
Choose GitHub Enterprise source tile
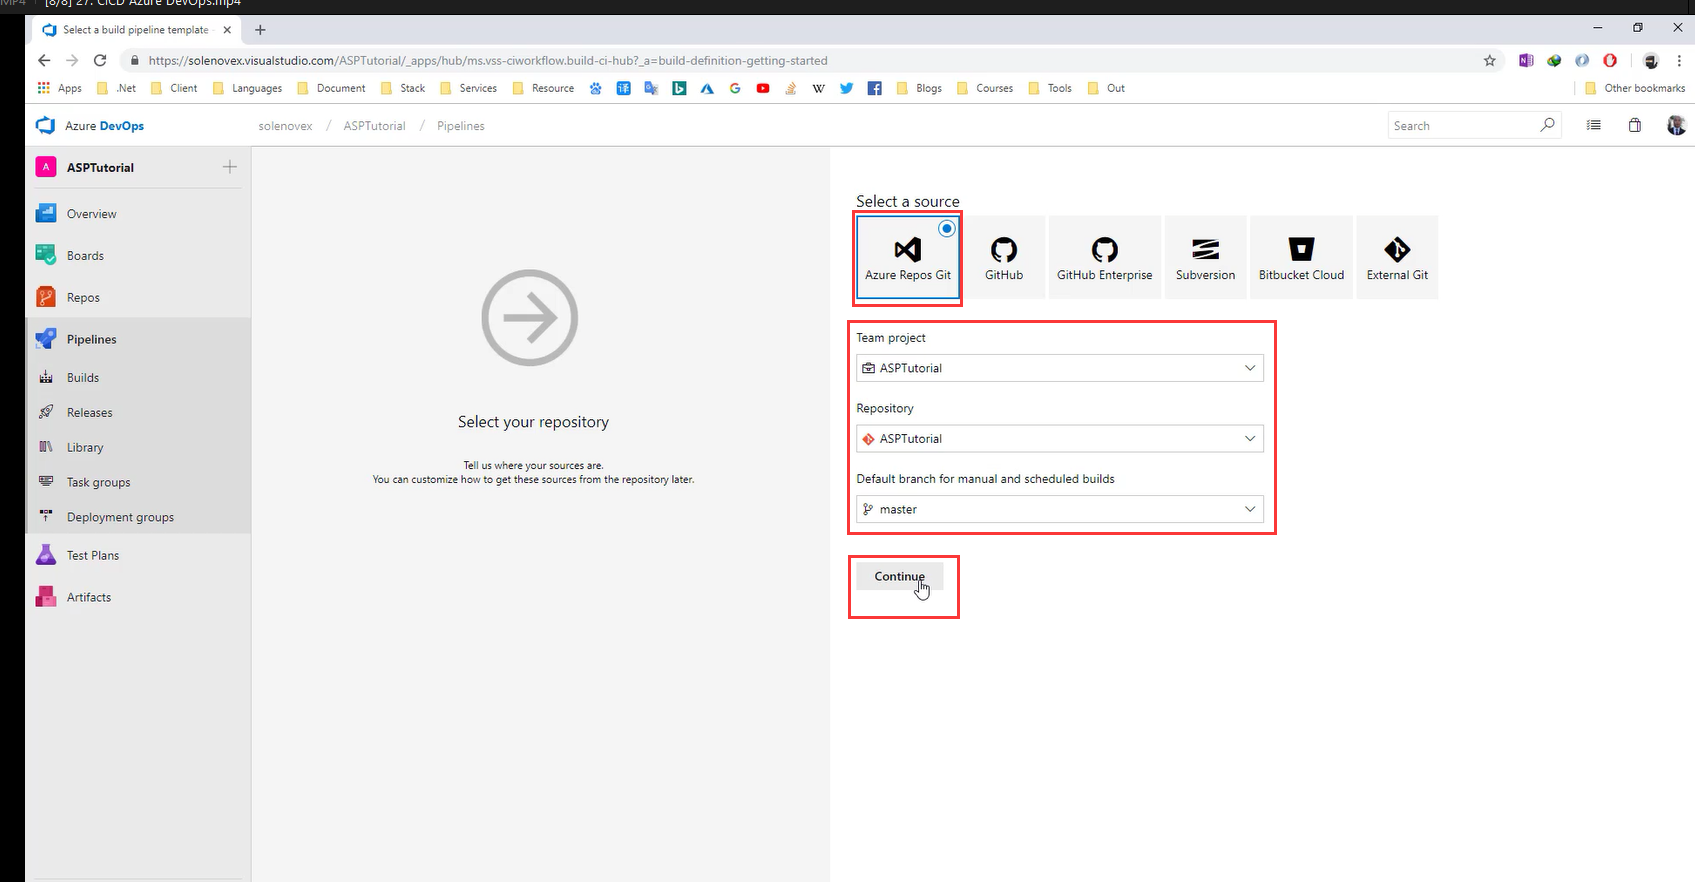1104,258
